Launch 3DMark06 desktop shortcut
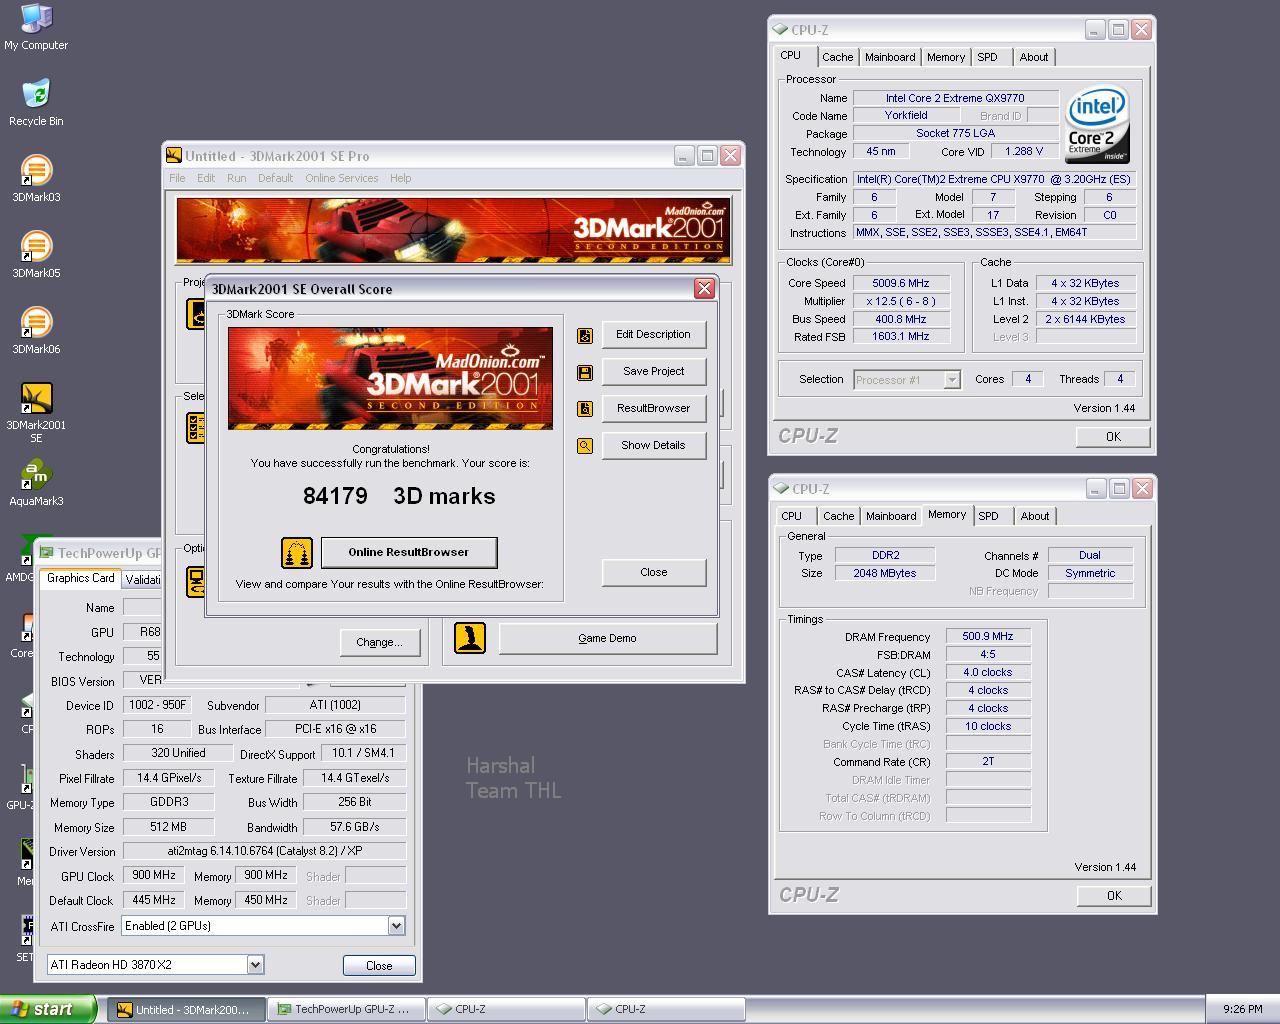Image resolution: width=1280 pixels, height=1024 pixels. click(x=36, y=331)
